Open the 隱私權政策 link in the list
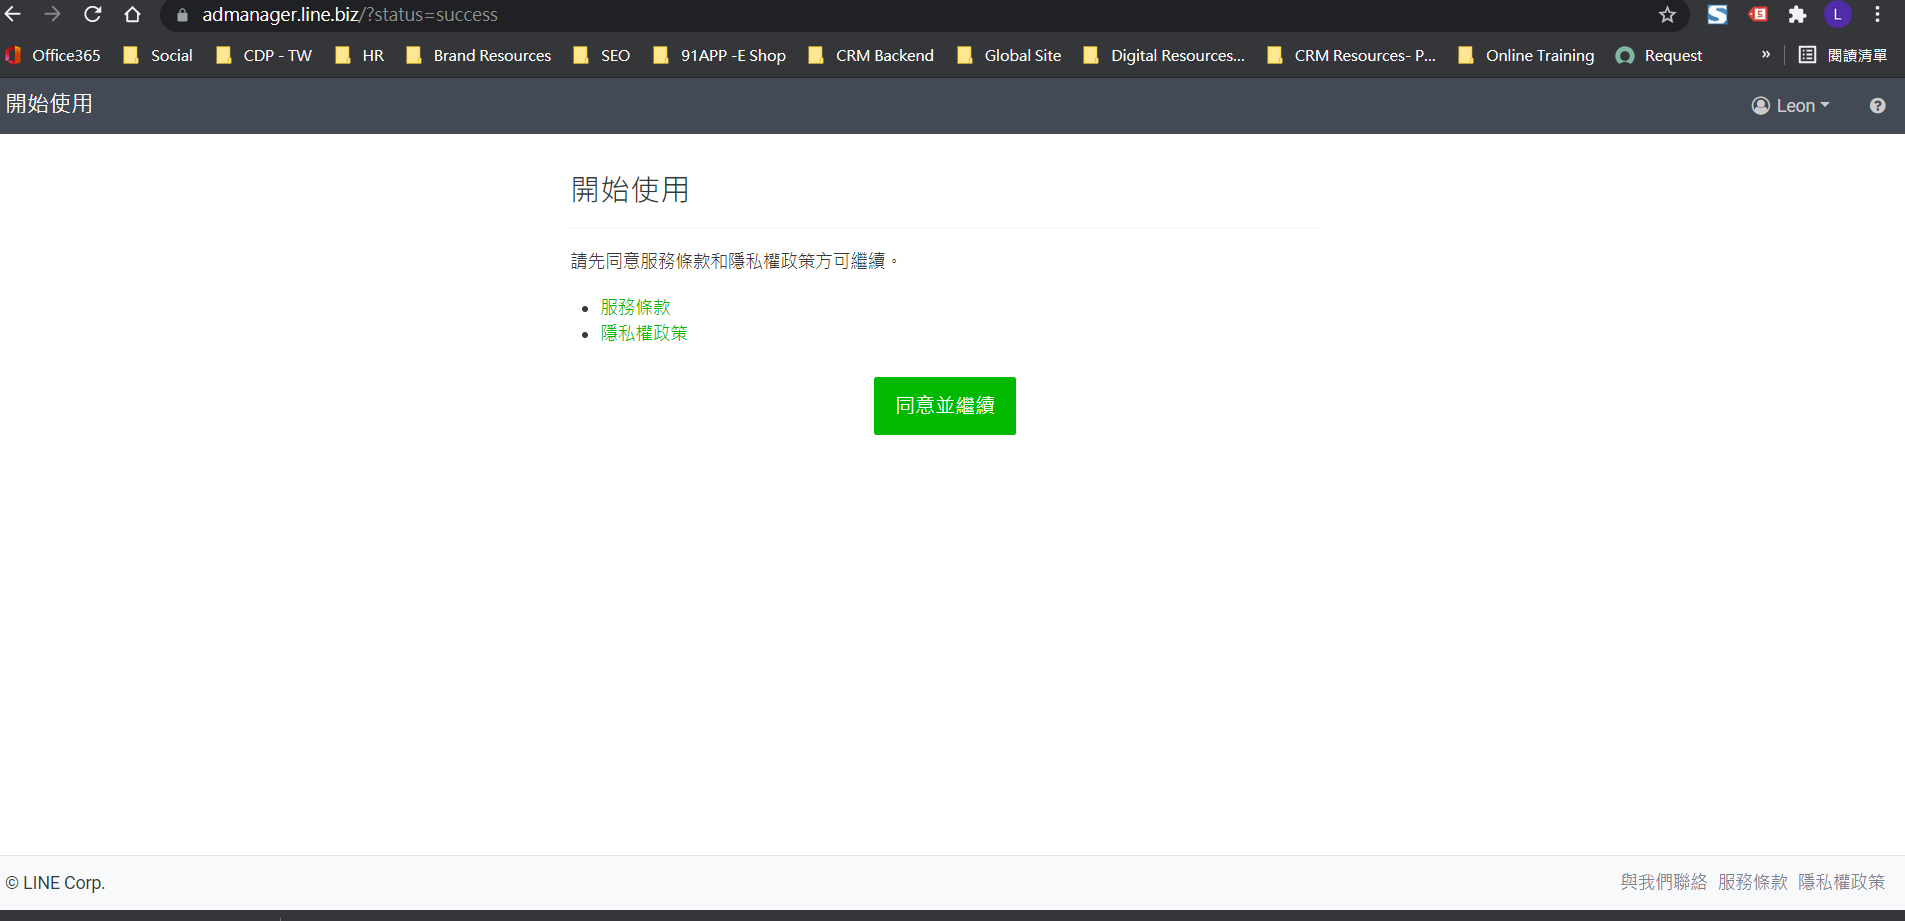The height and width of the screenshot is (921, 1905). coord(644,333)
